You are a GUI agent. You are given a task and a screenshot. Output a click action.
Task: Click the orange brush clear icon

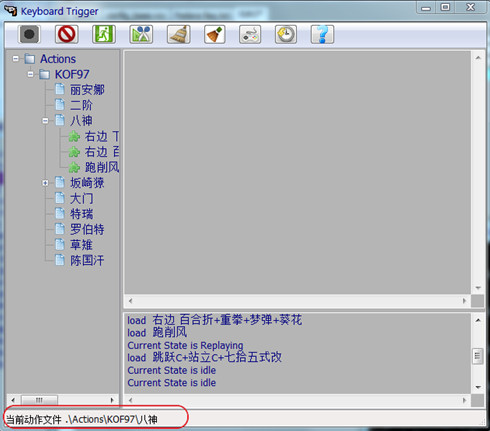point(215,34)
